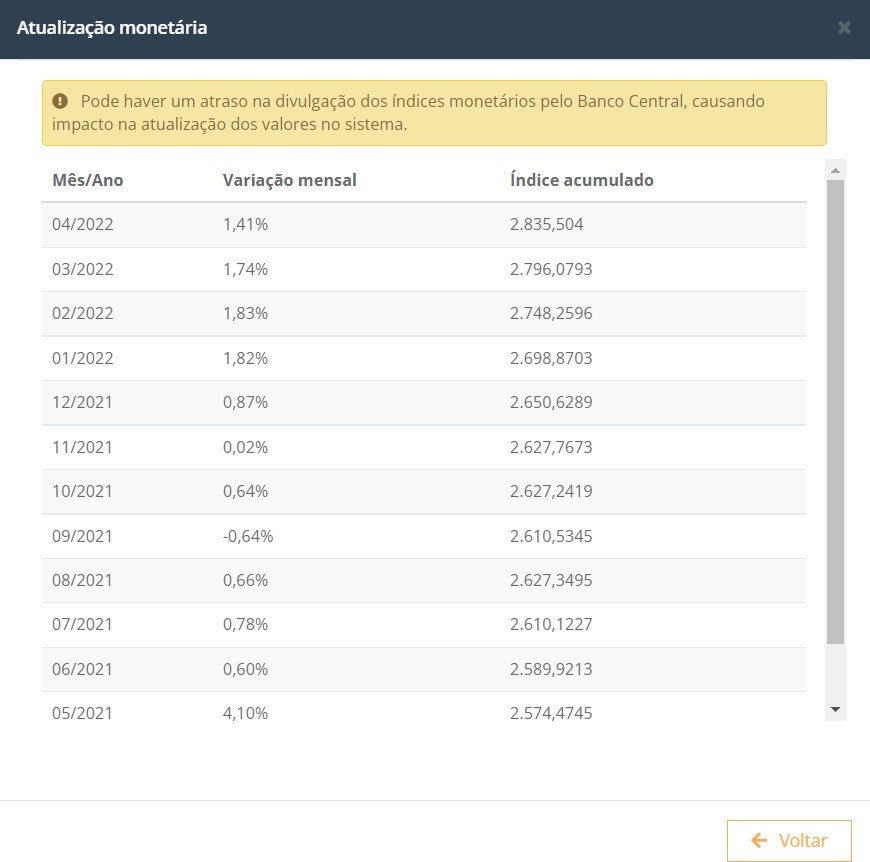Screen dimensions: 870x862
Task: Click the Índice acumulado column header
Action: (x=581, y=180)
